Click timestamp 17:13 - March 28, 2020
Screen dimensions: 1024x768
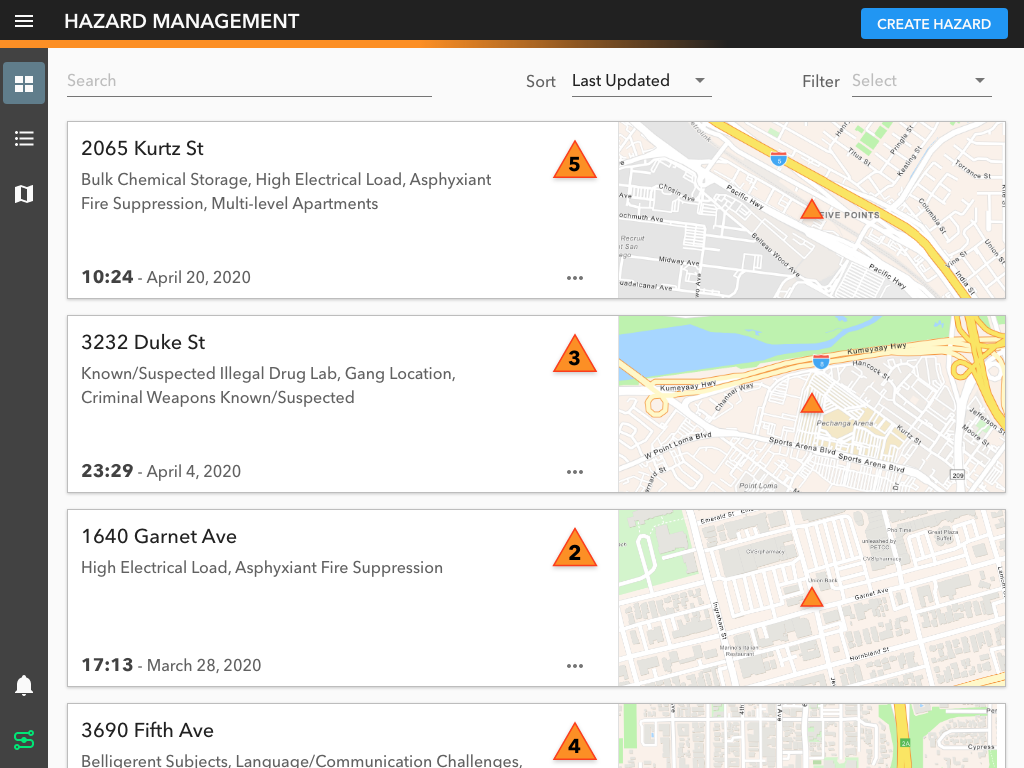tap(171, 665)
